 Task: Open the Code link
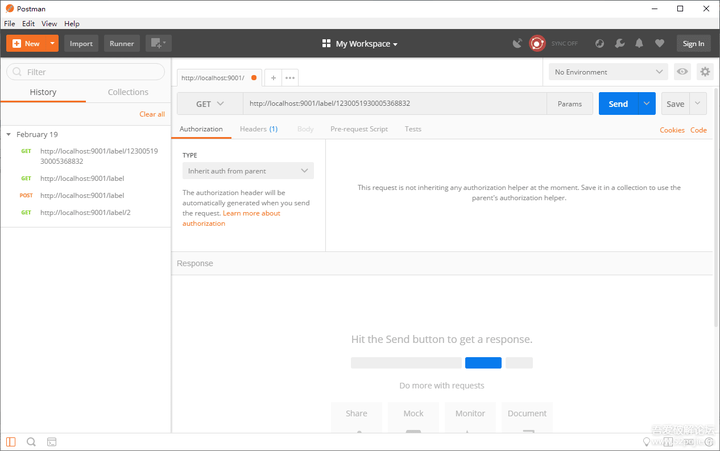698,130
